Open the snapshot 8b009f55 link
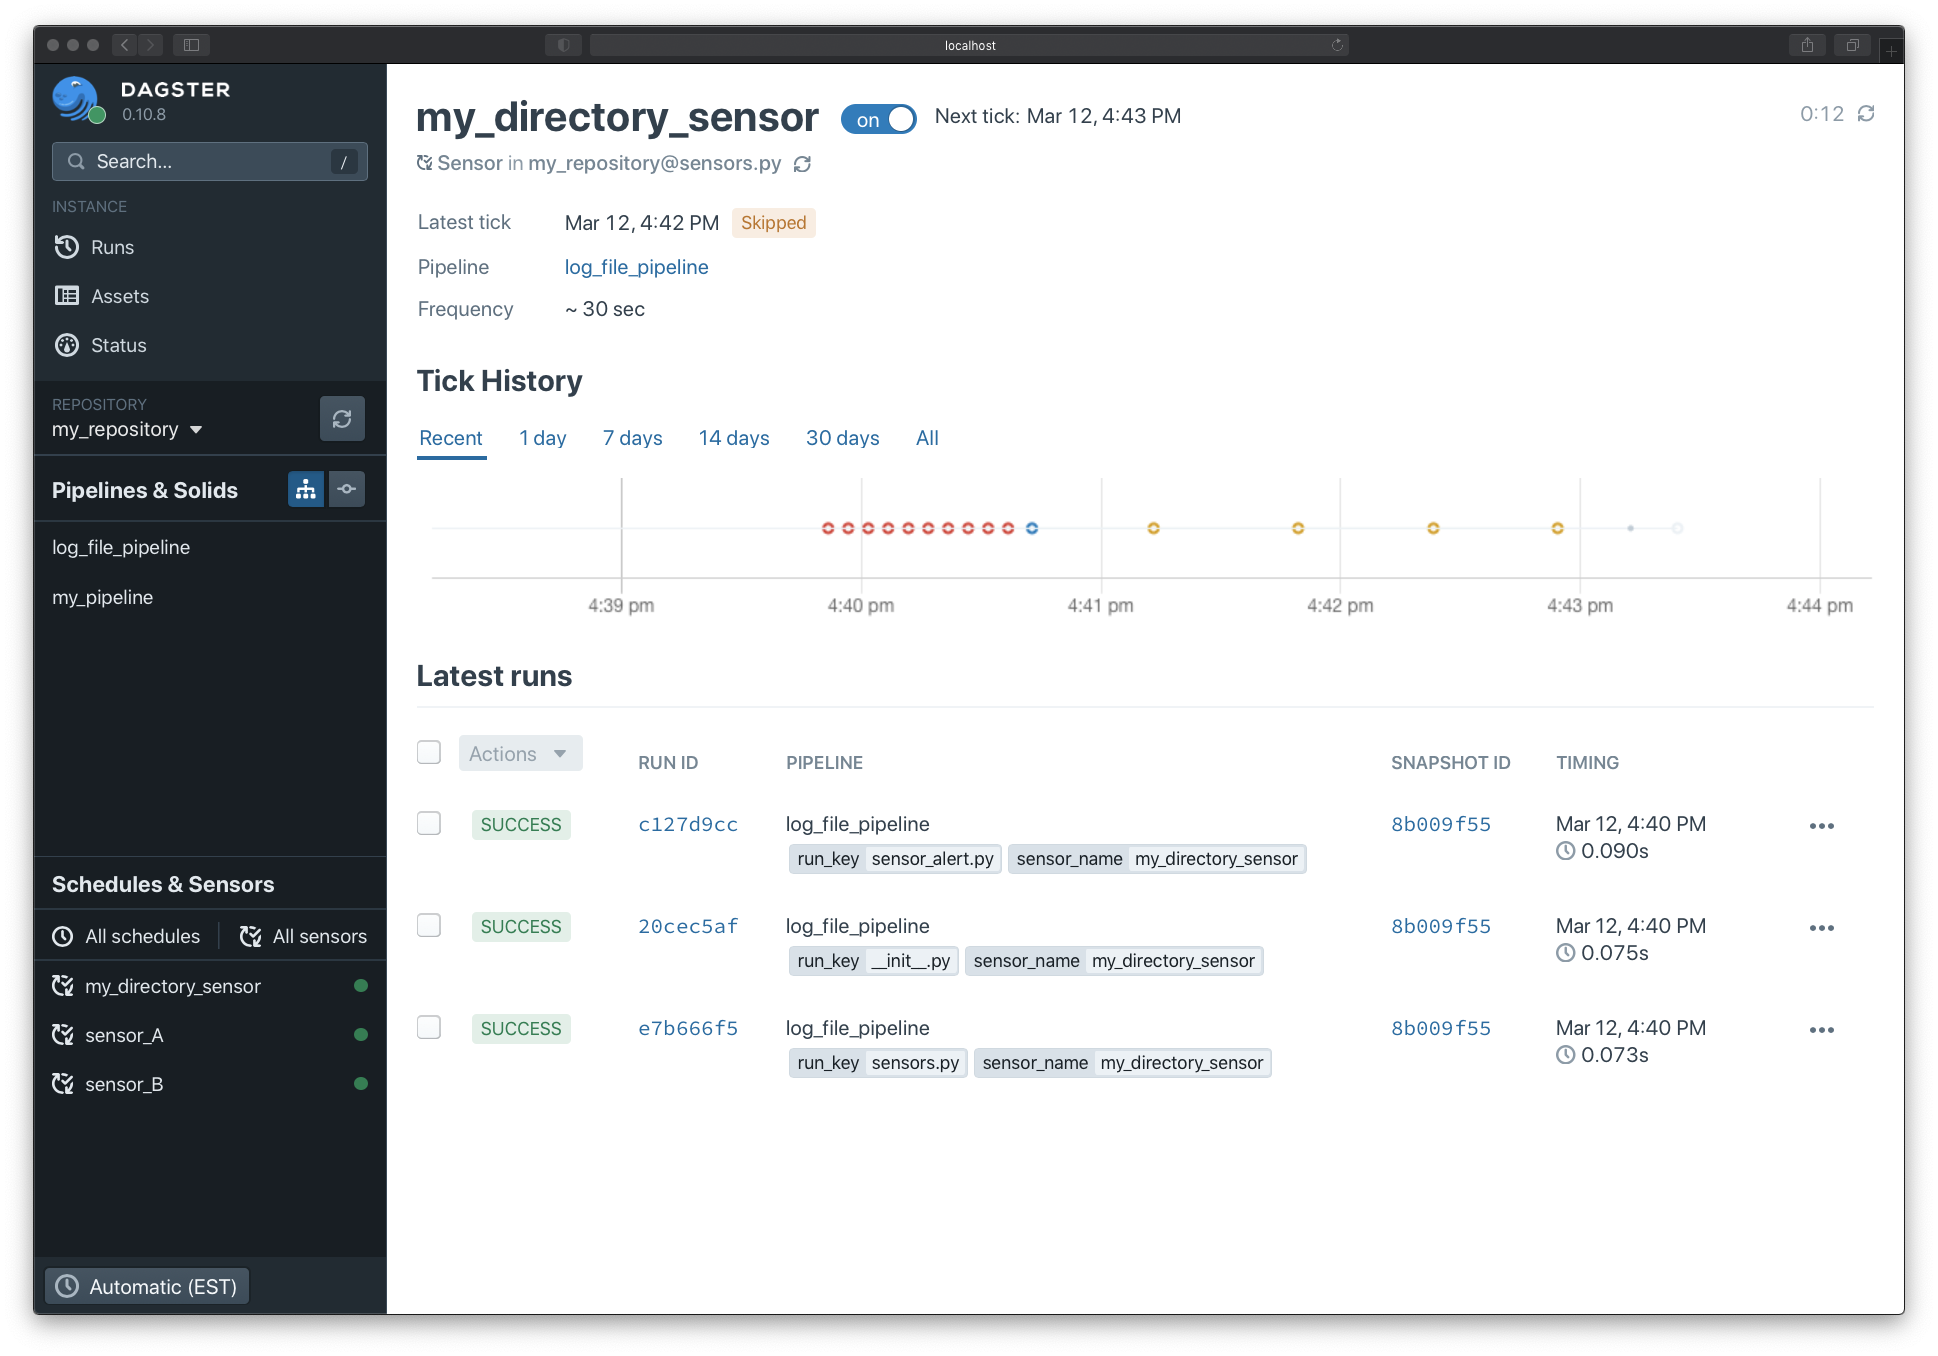 [1443, 823]
